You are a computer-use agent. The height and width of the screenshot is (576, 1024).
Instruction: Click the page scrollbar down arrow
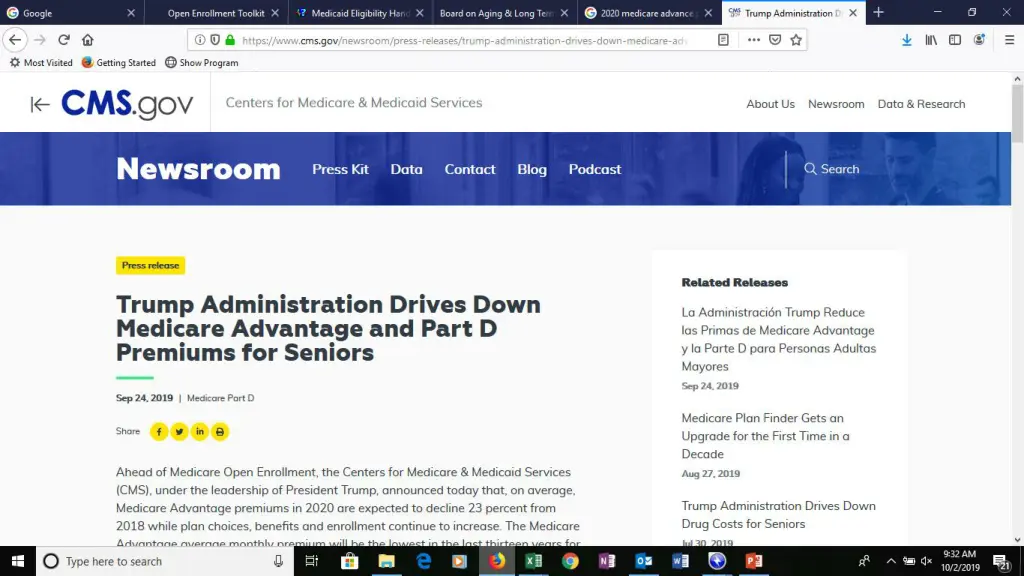1017,540
